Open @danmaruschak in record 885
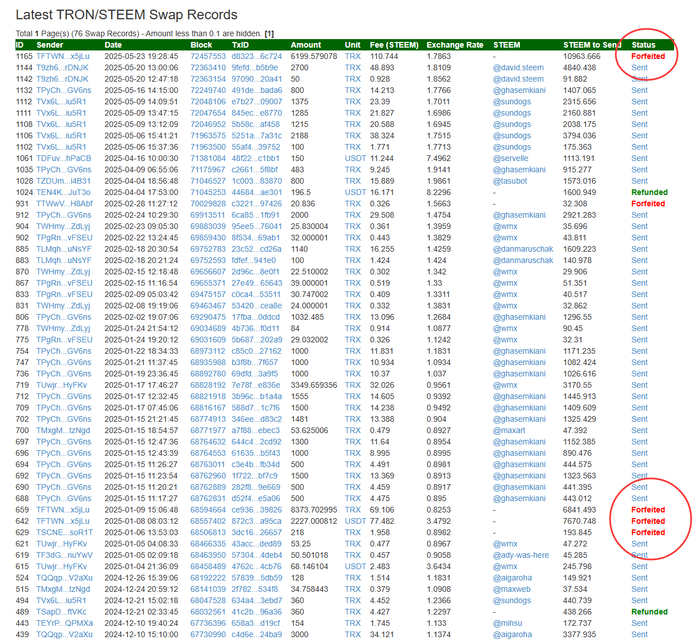 [x=523, y=249]
